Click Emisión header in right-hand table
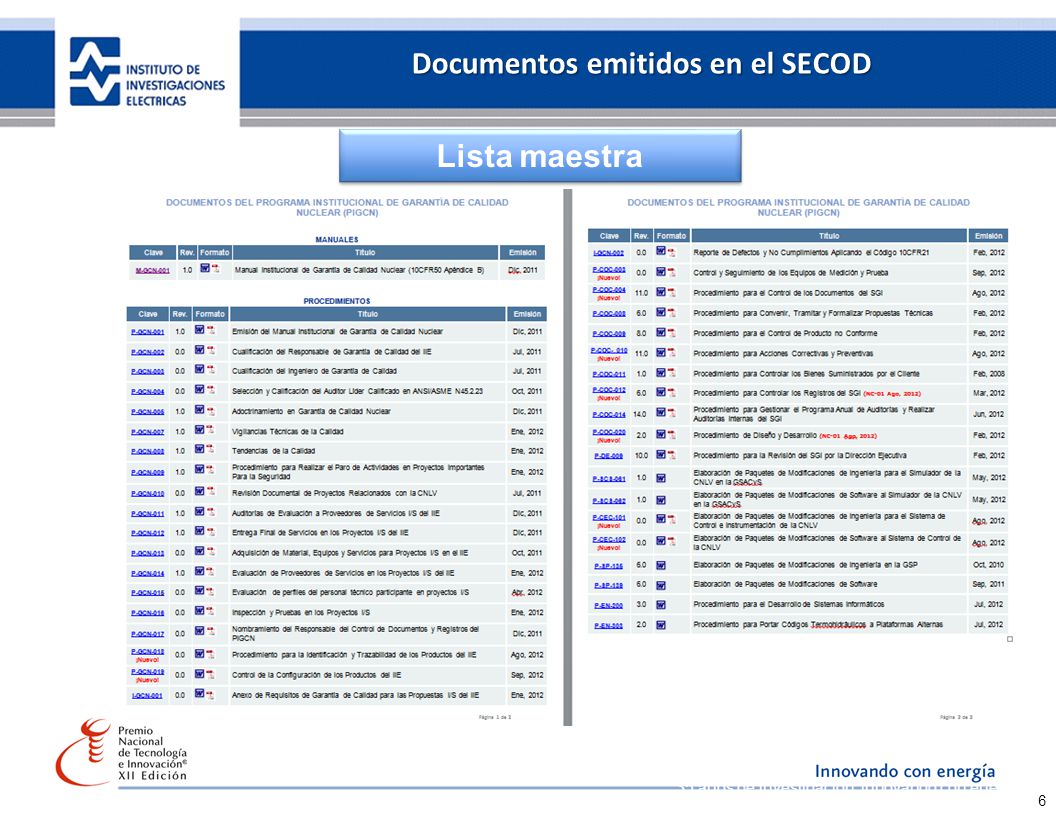Viewport: 1056px width, 816px height. [x=988, y=236]
